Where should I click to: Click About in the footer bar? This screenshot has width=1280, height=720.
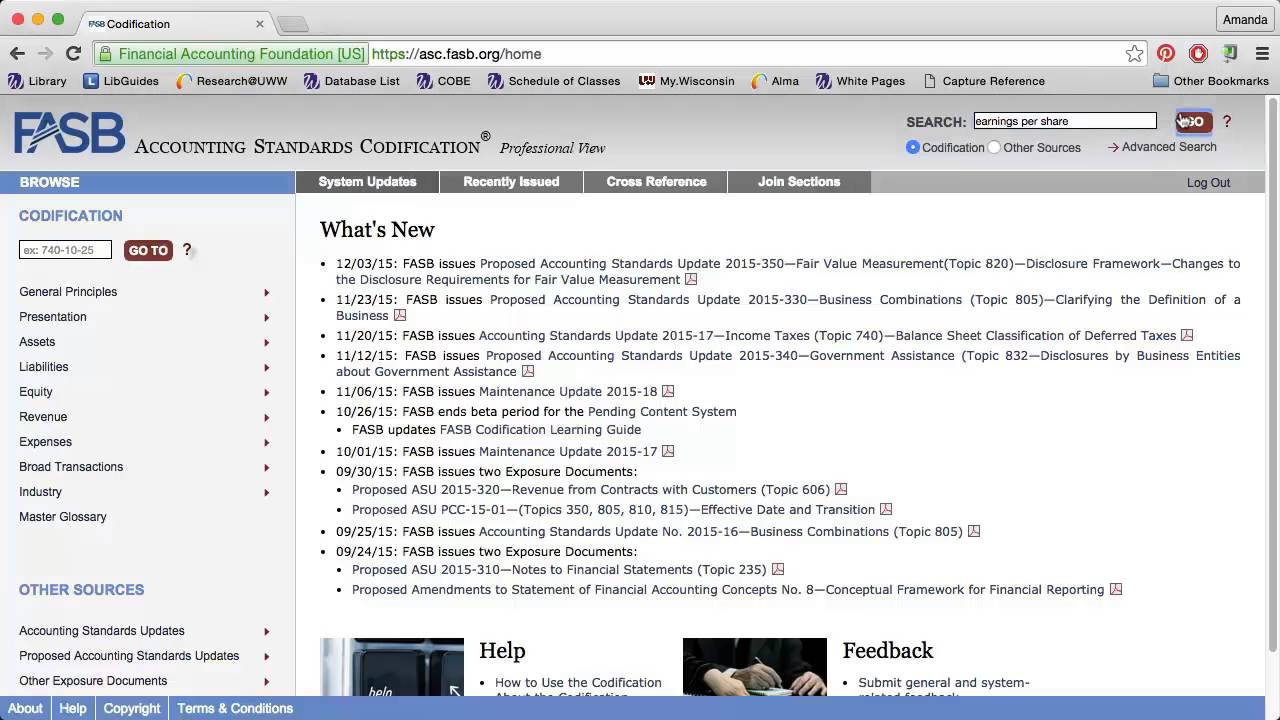(x=25, y=708)
